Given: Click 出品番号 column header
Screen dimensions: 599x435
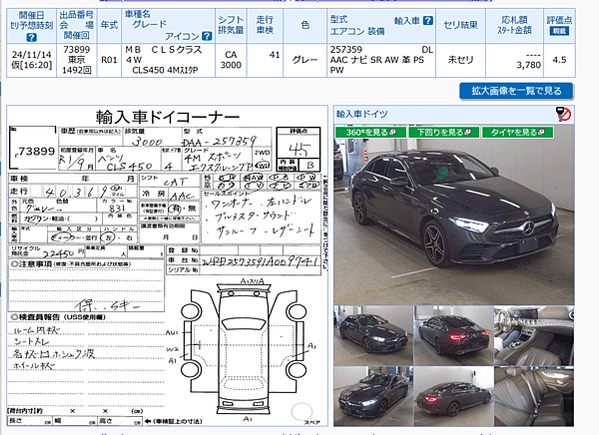Looking at the screenshot, I should (76, 15).
